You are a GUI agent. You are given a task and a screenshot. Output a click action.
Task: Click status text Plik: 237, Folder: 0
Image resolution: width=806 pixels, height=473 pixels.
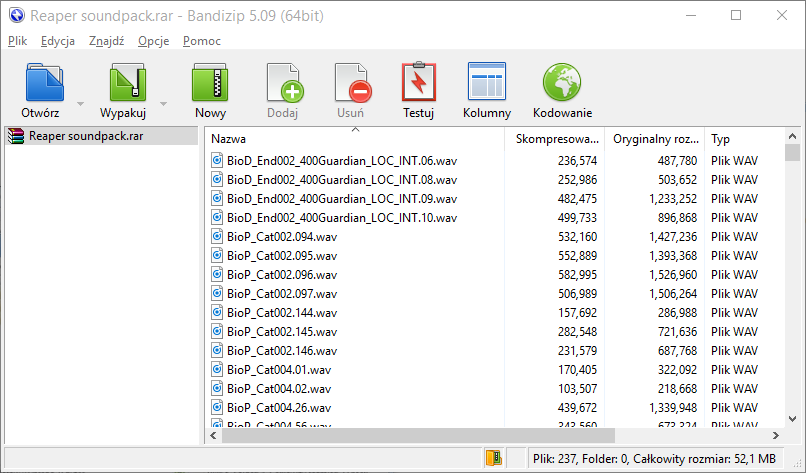[x=580, y=459]
